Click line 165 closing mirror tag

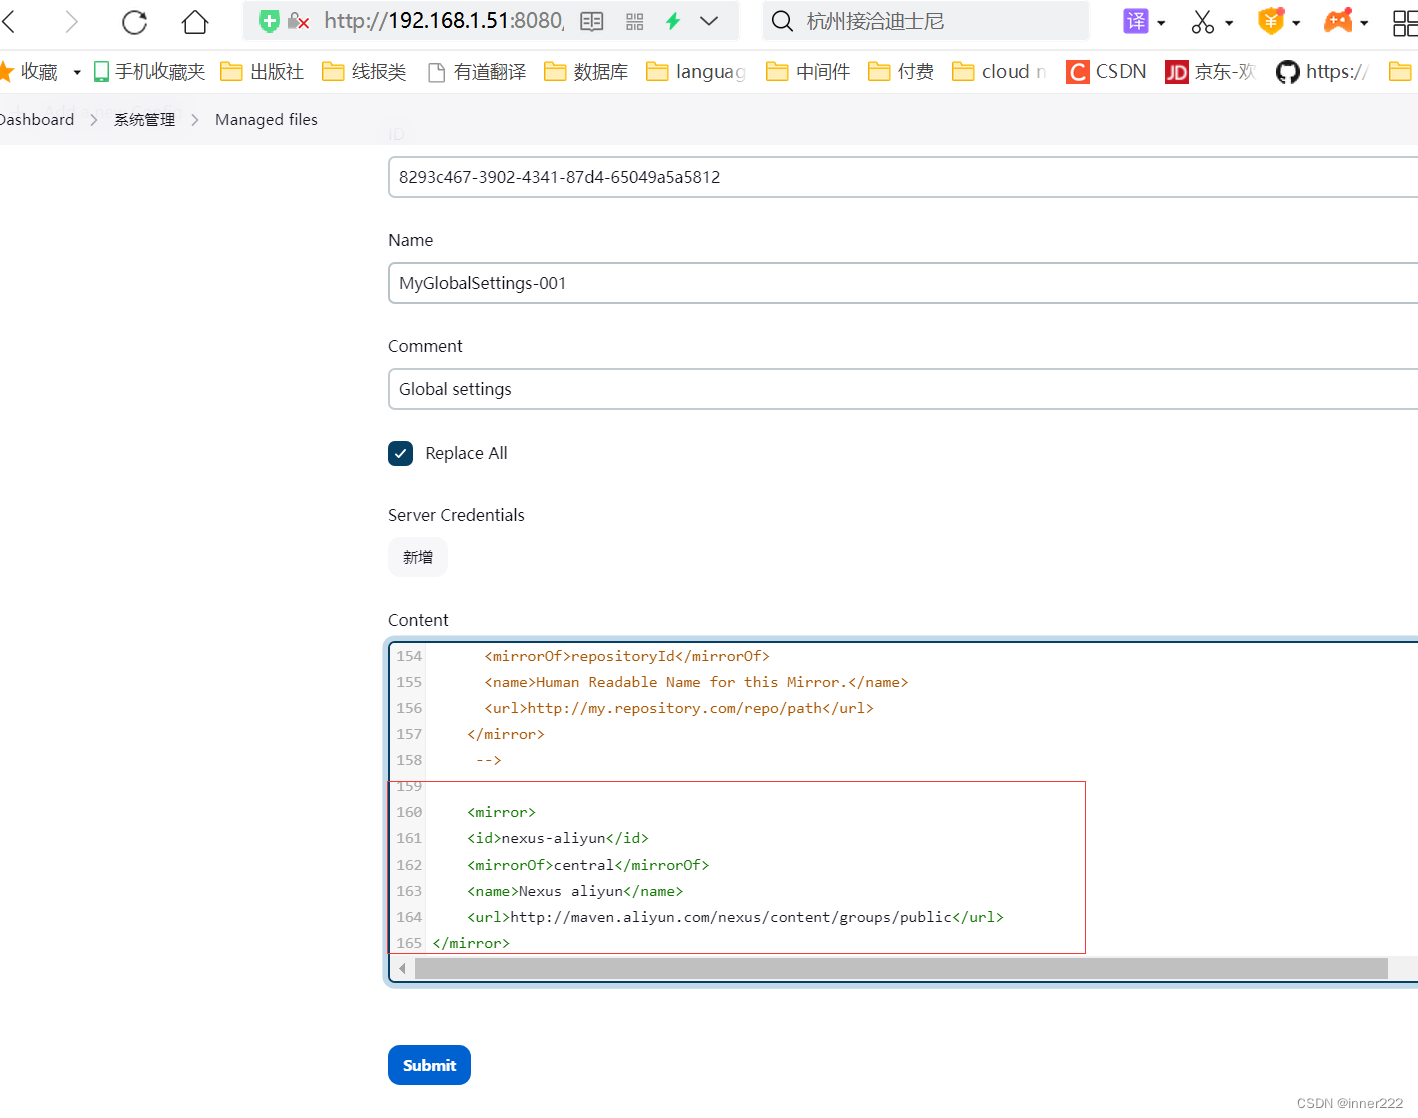[471, 943]
